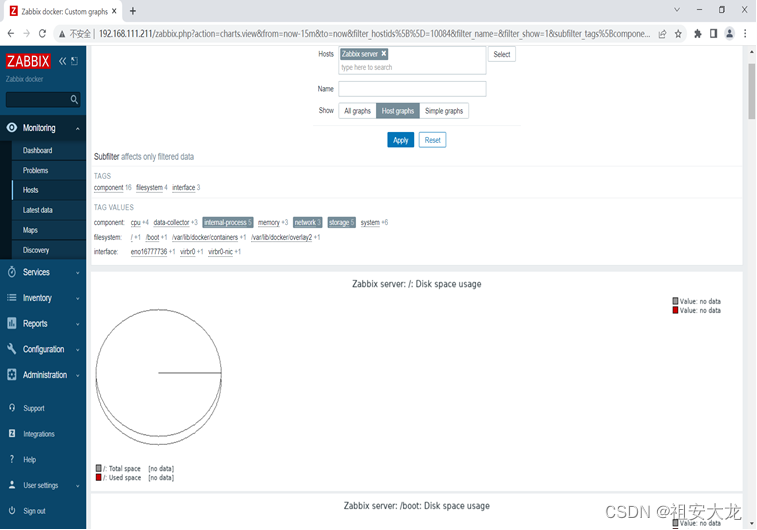Toggle the data-collector tag filter
Screen dimensions: 757x530
tap(171, 222)
